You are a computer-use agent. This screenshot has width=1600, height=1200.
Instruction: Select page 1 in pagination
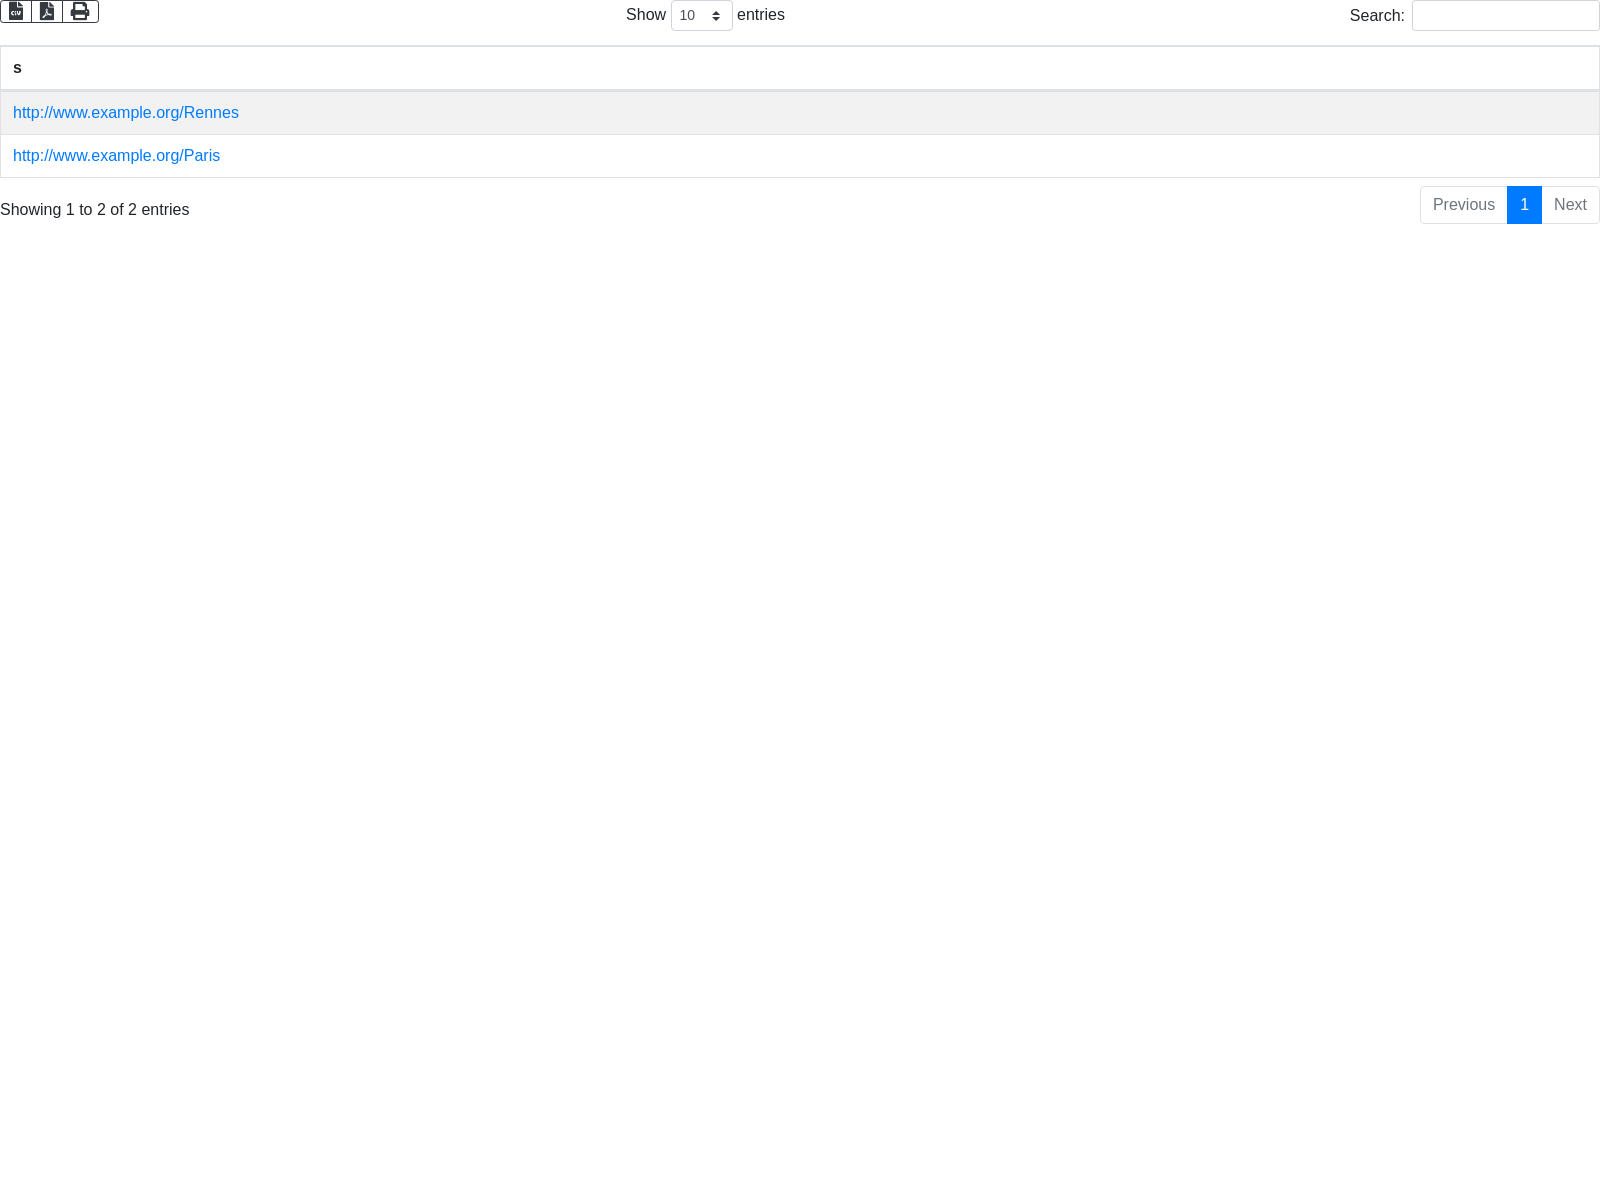tap(1524, 205)
